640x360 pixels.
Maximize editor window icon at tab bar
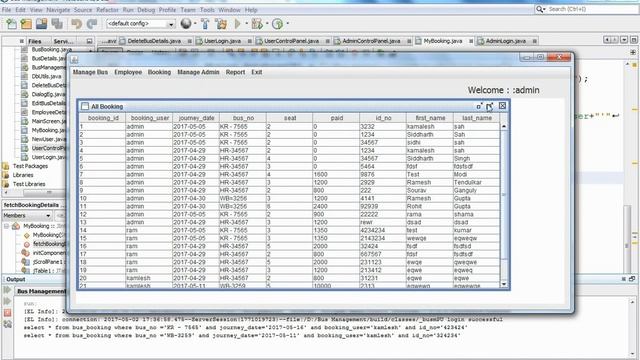[x=633, y=40]
